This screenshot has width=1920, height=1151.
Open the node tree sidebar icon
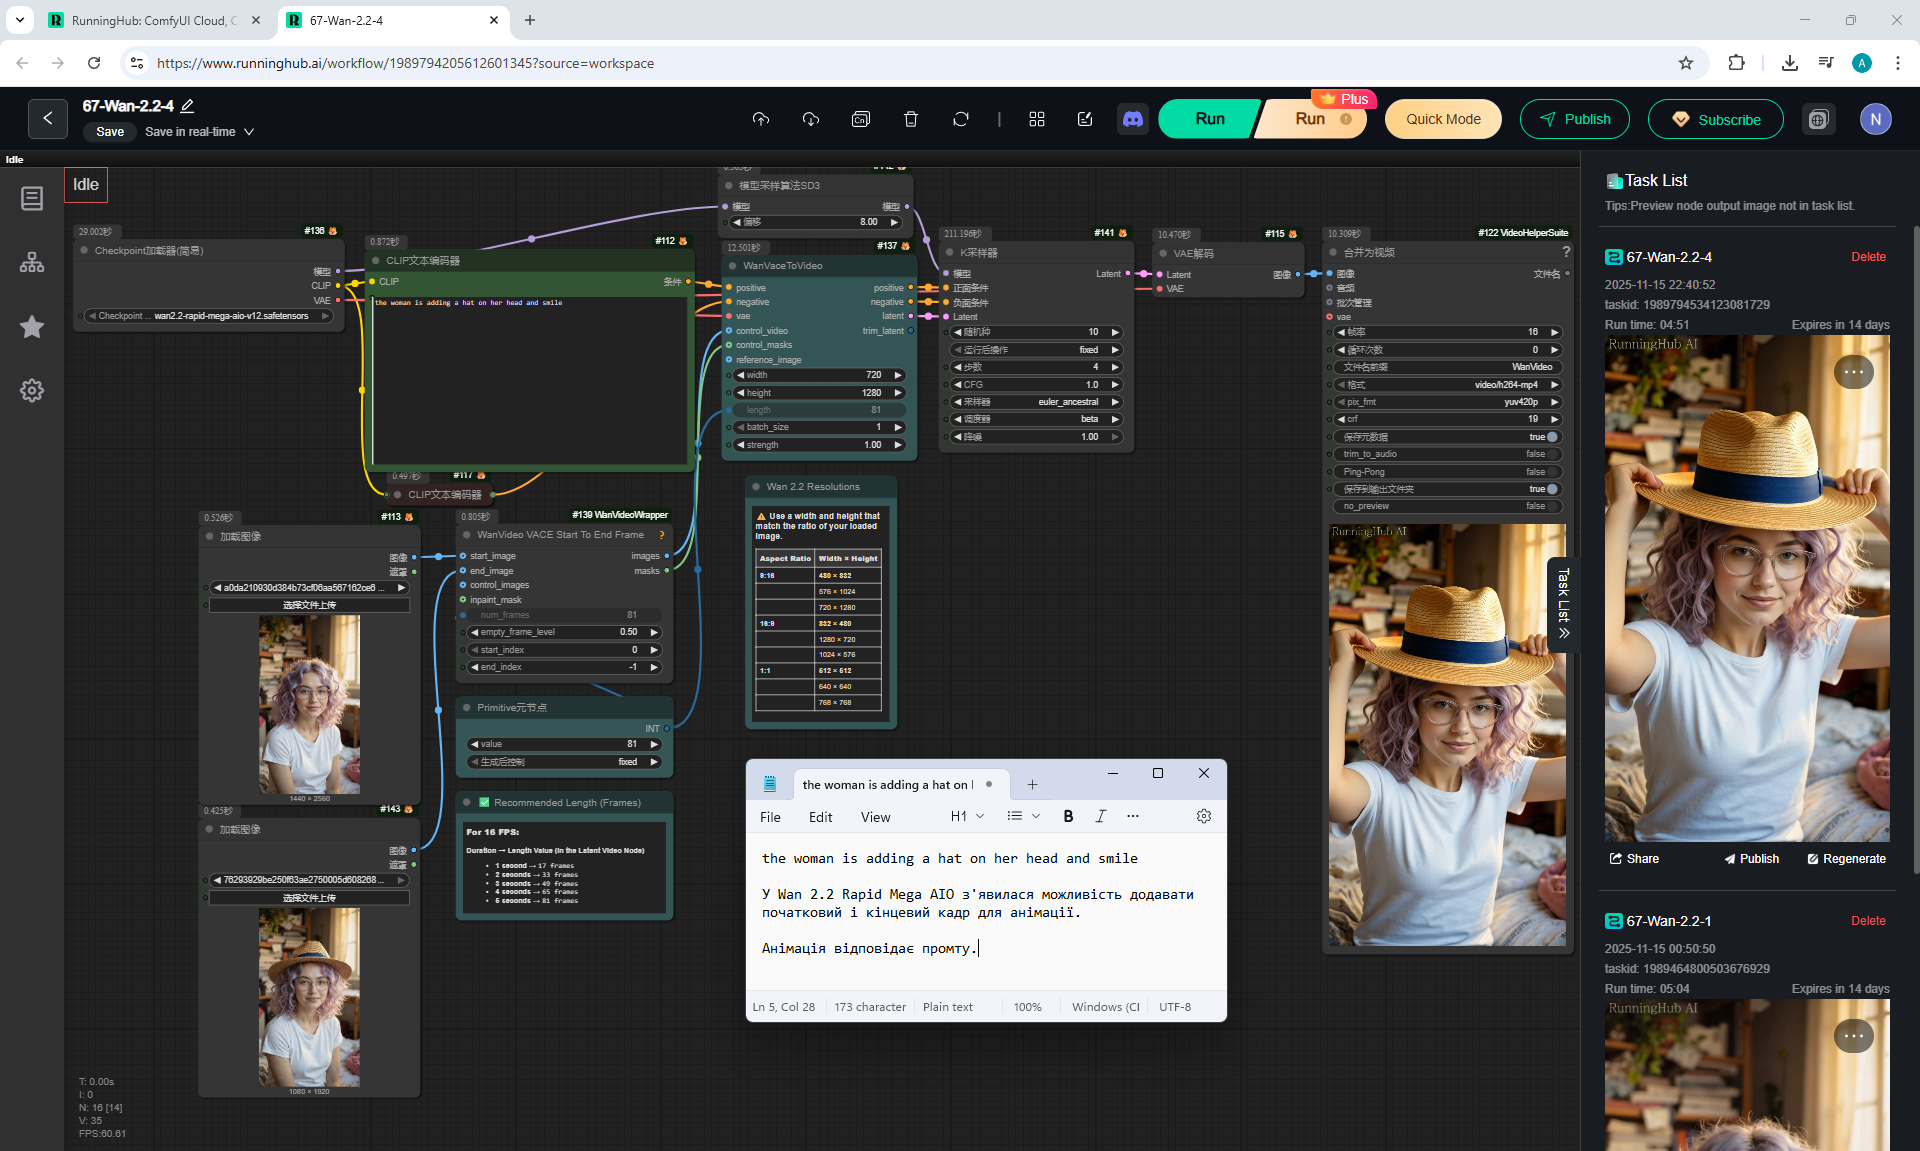click(32, 262)
